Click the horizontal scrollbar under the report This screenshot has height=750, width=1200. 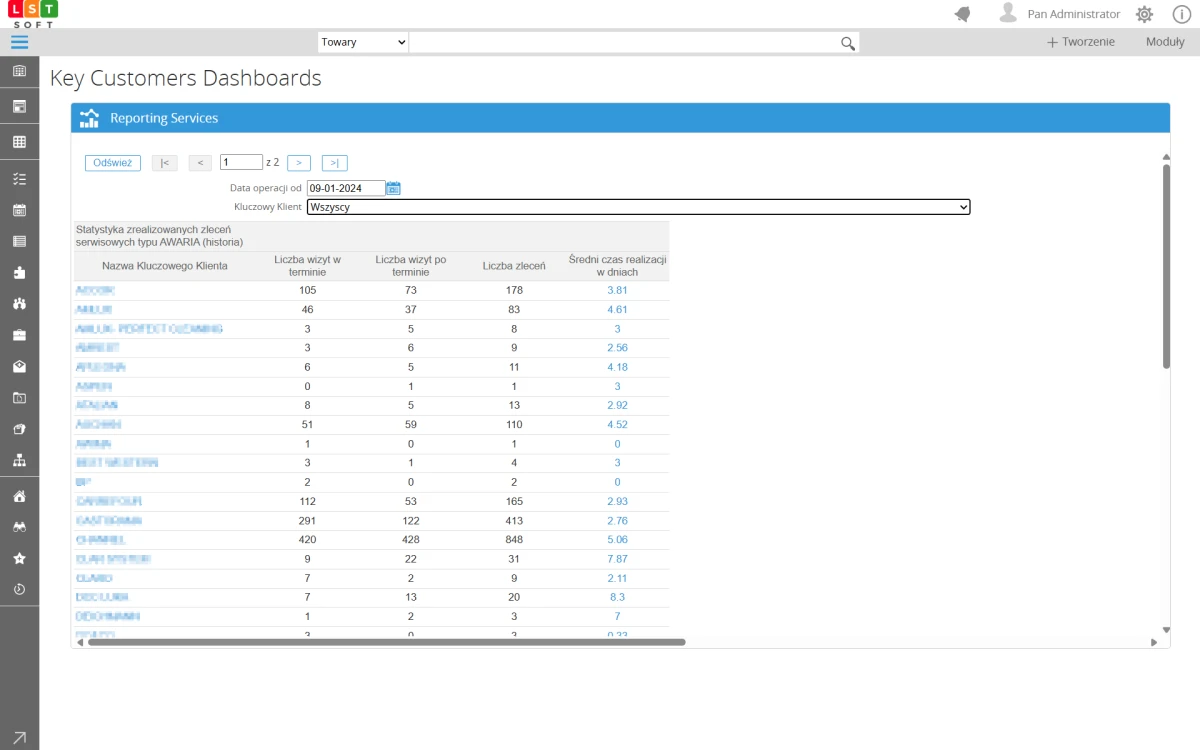(386, 642)
